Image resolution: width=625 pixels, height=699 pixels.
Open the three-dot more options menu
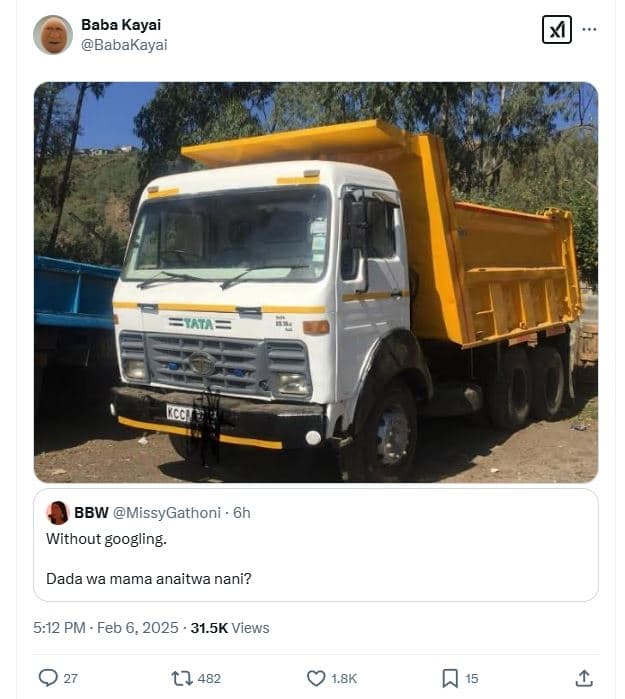[590, 30]
